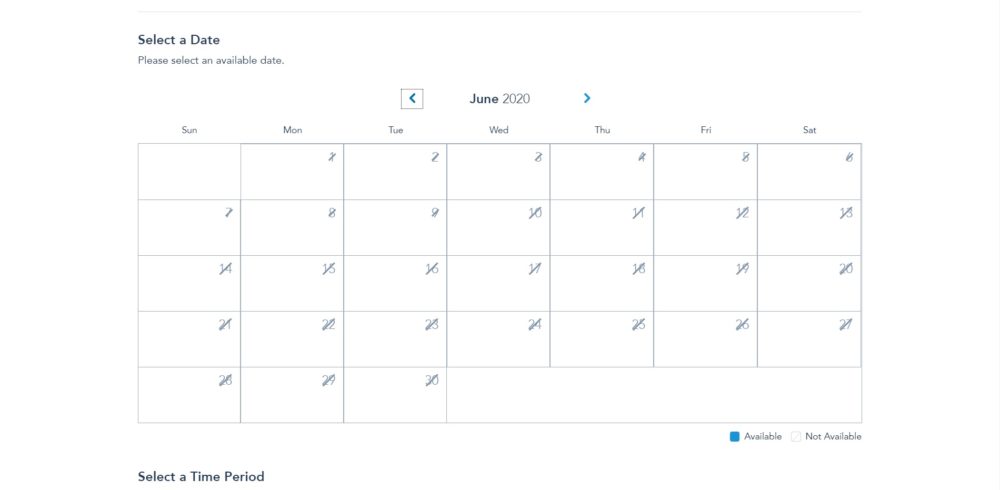Pick June 10 in the Wednesday column
This screenshot has height=490, width=1000.
click(499, 228)
